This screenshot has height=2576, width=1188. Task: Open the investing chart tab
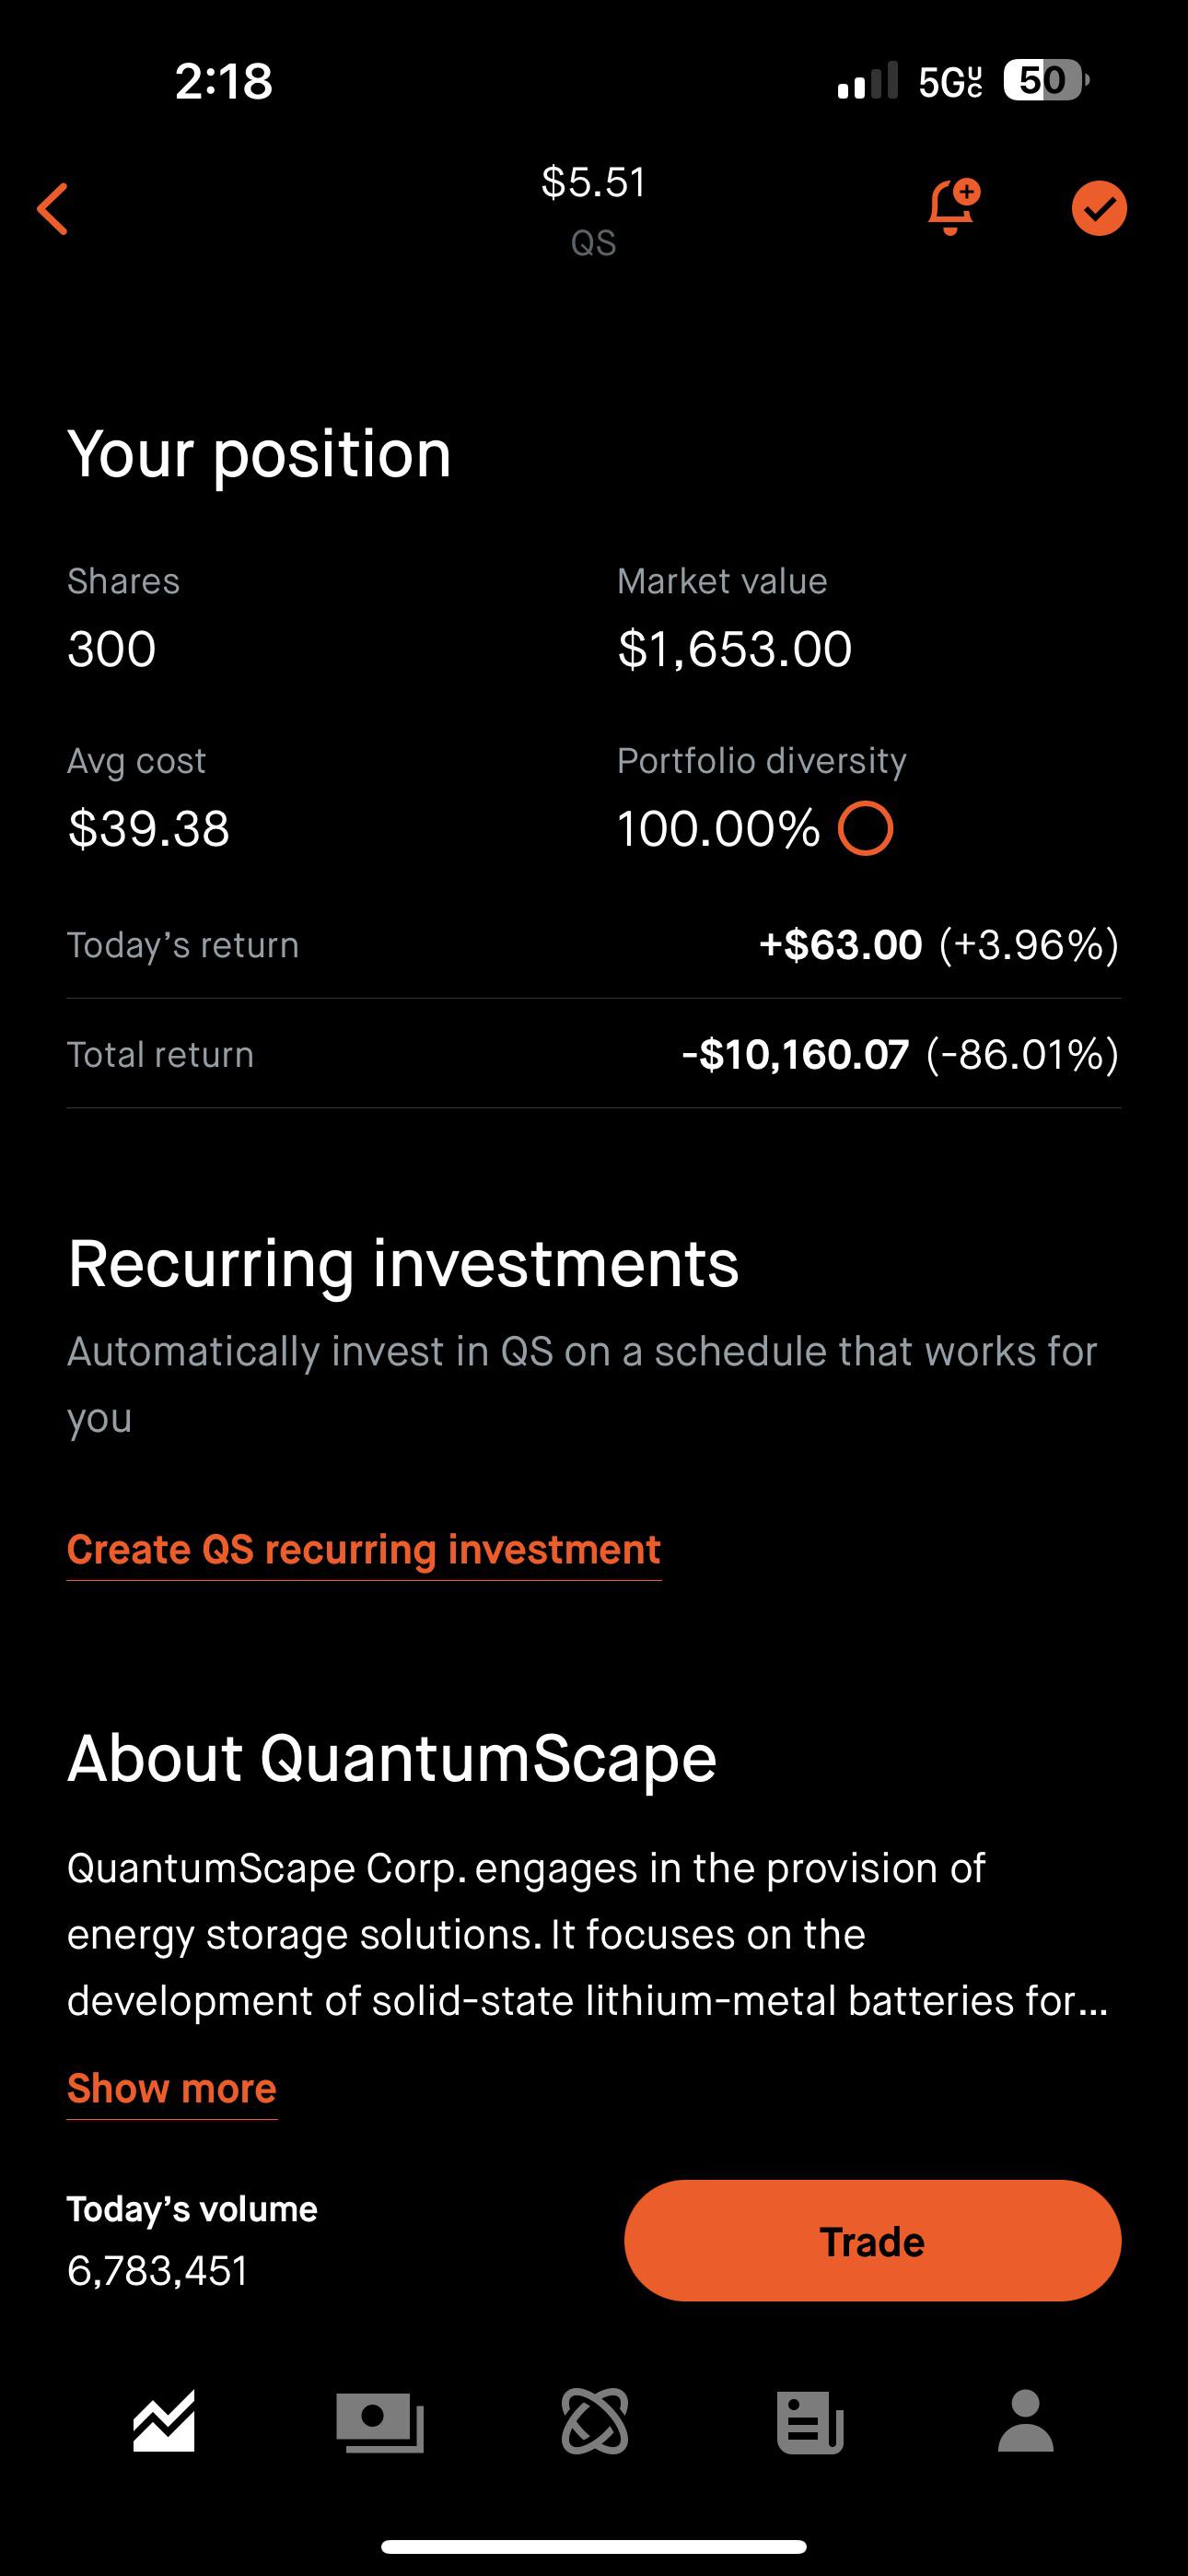click(164, 2421)
